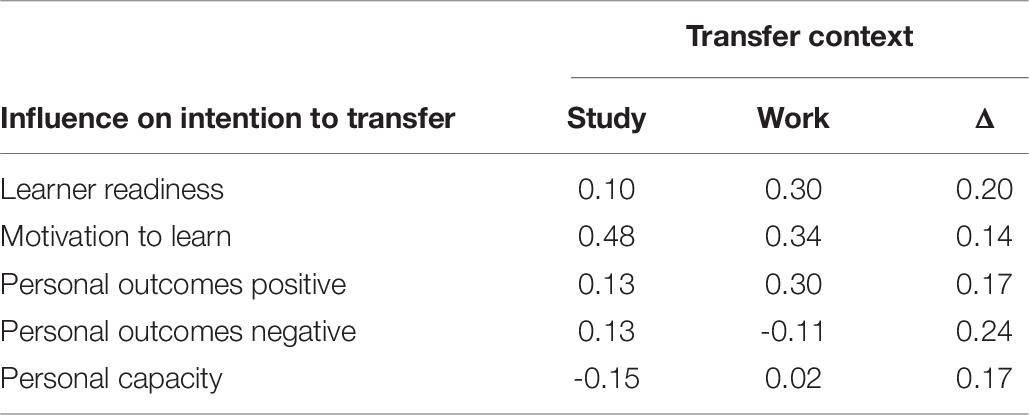
Task: Select the -0.15 Study value
Action: 606,379
